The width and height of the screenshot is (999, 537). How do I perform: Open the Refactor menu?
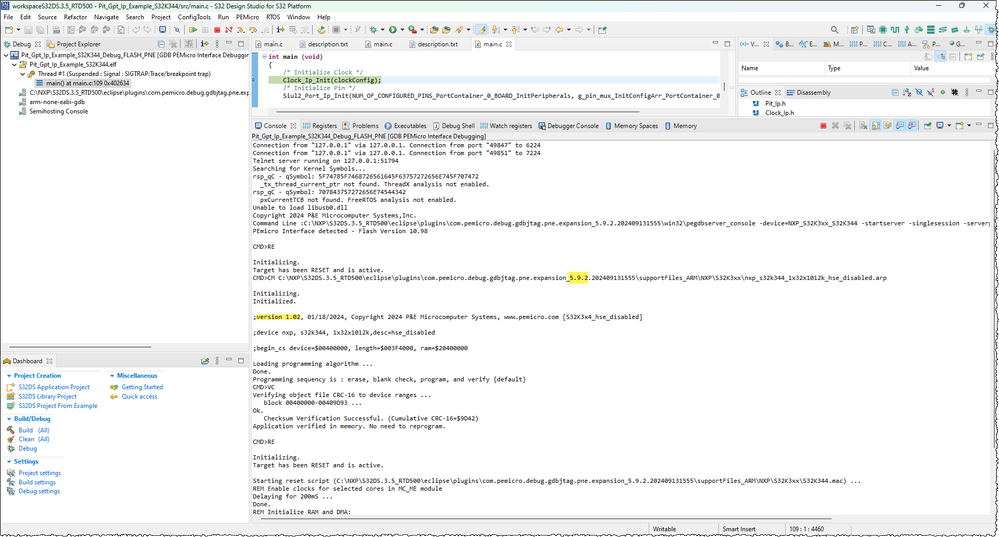click(75, 17)
